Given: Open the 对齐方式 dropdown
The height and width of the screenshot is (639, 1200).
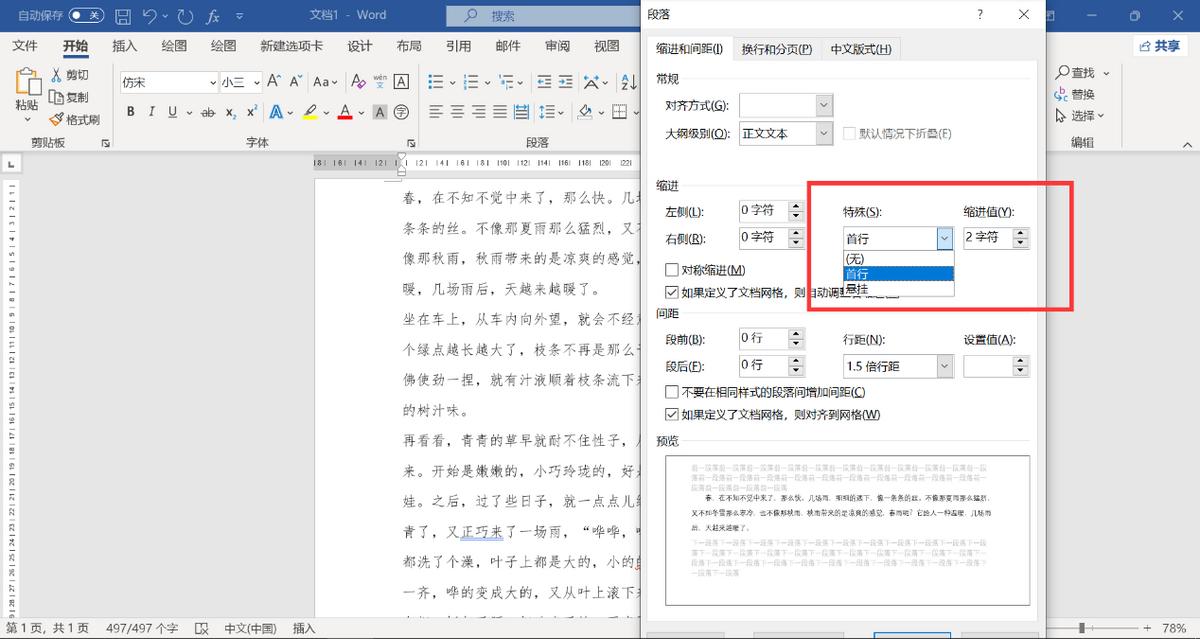Looking at the screenshot, I should point(823,105).
